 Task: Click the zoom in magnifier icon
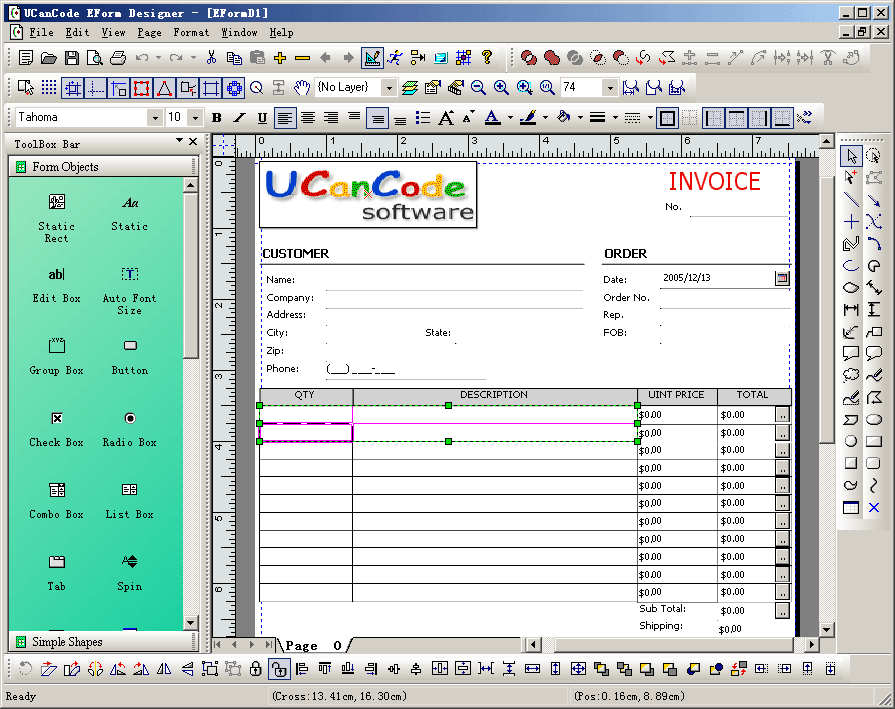click(501, 87)
